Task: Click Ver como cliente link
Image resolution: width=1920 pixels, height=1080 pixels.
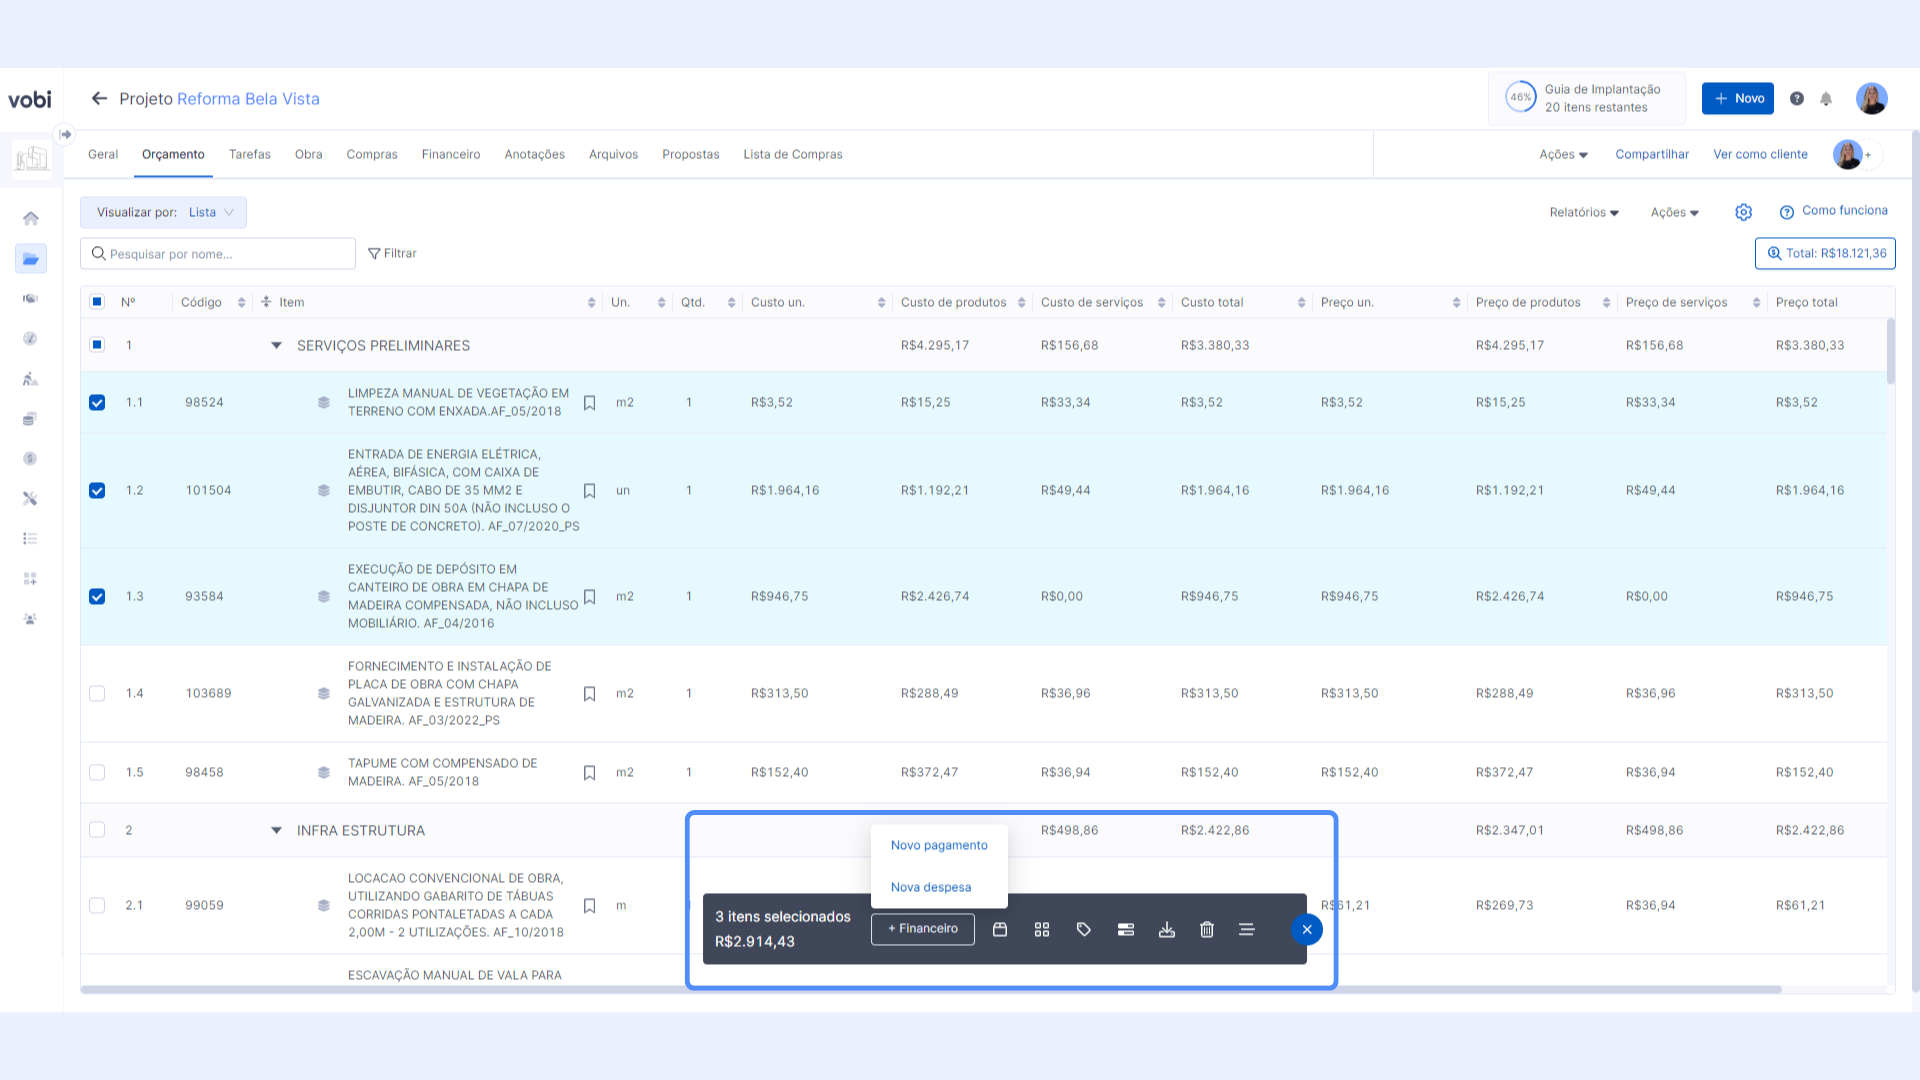Action: [1760, 155]
